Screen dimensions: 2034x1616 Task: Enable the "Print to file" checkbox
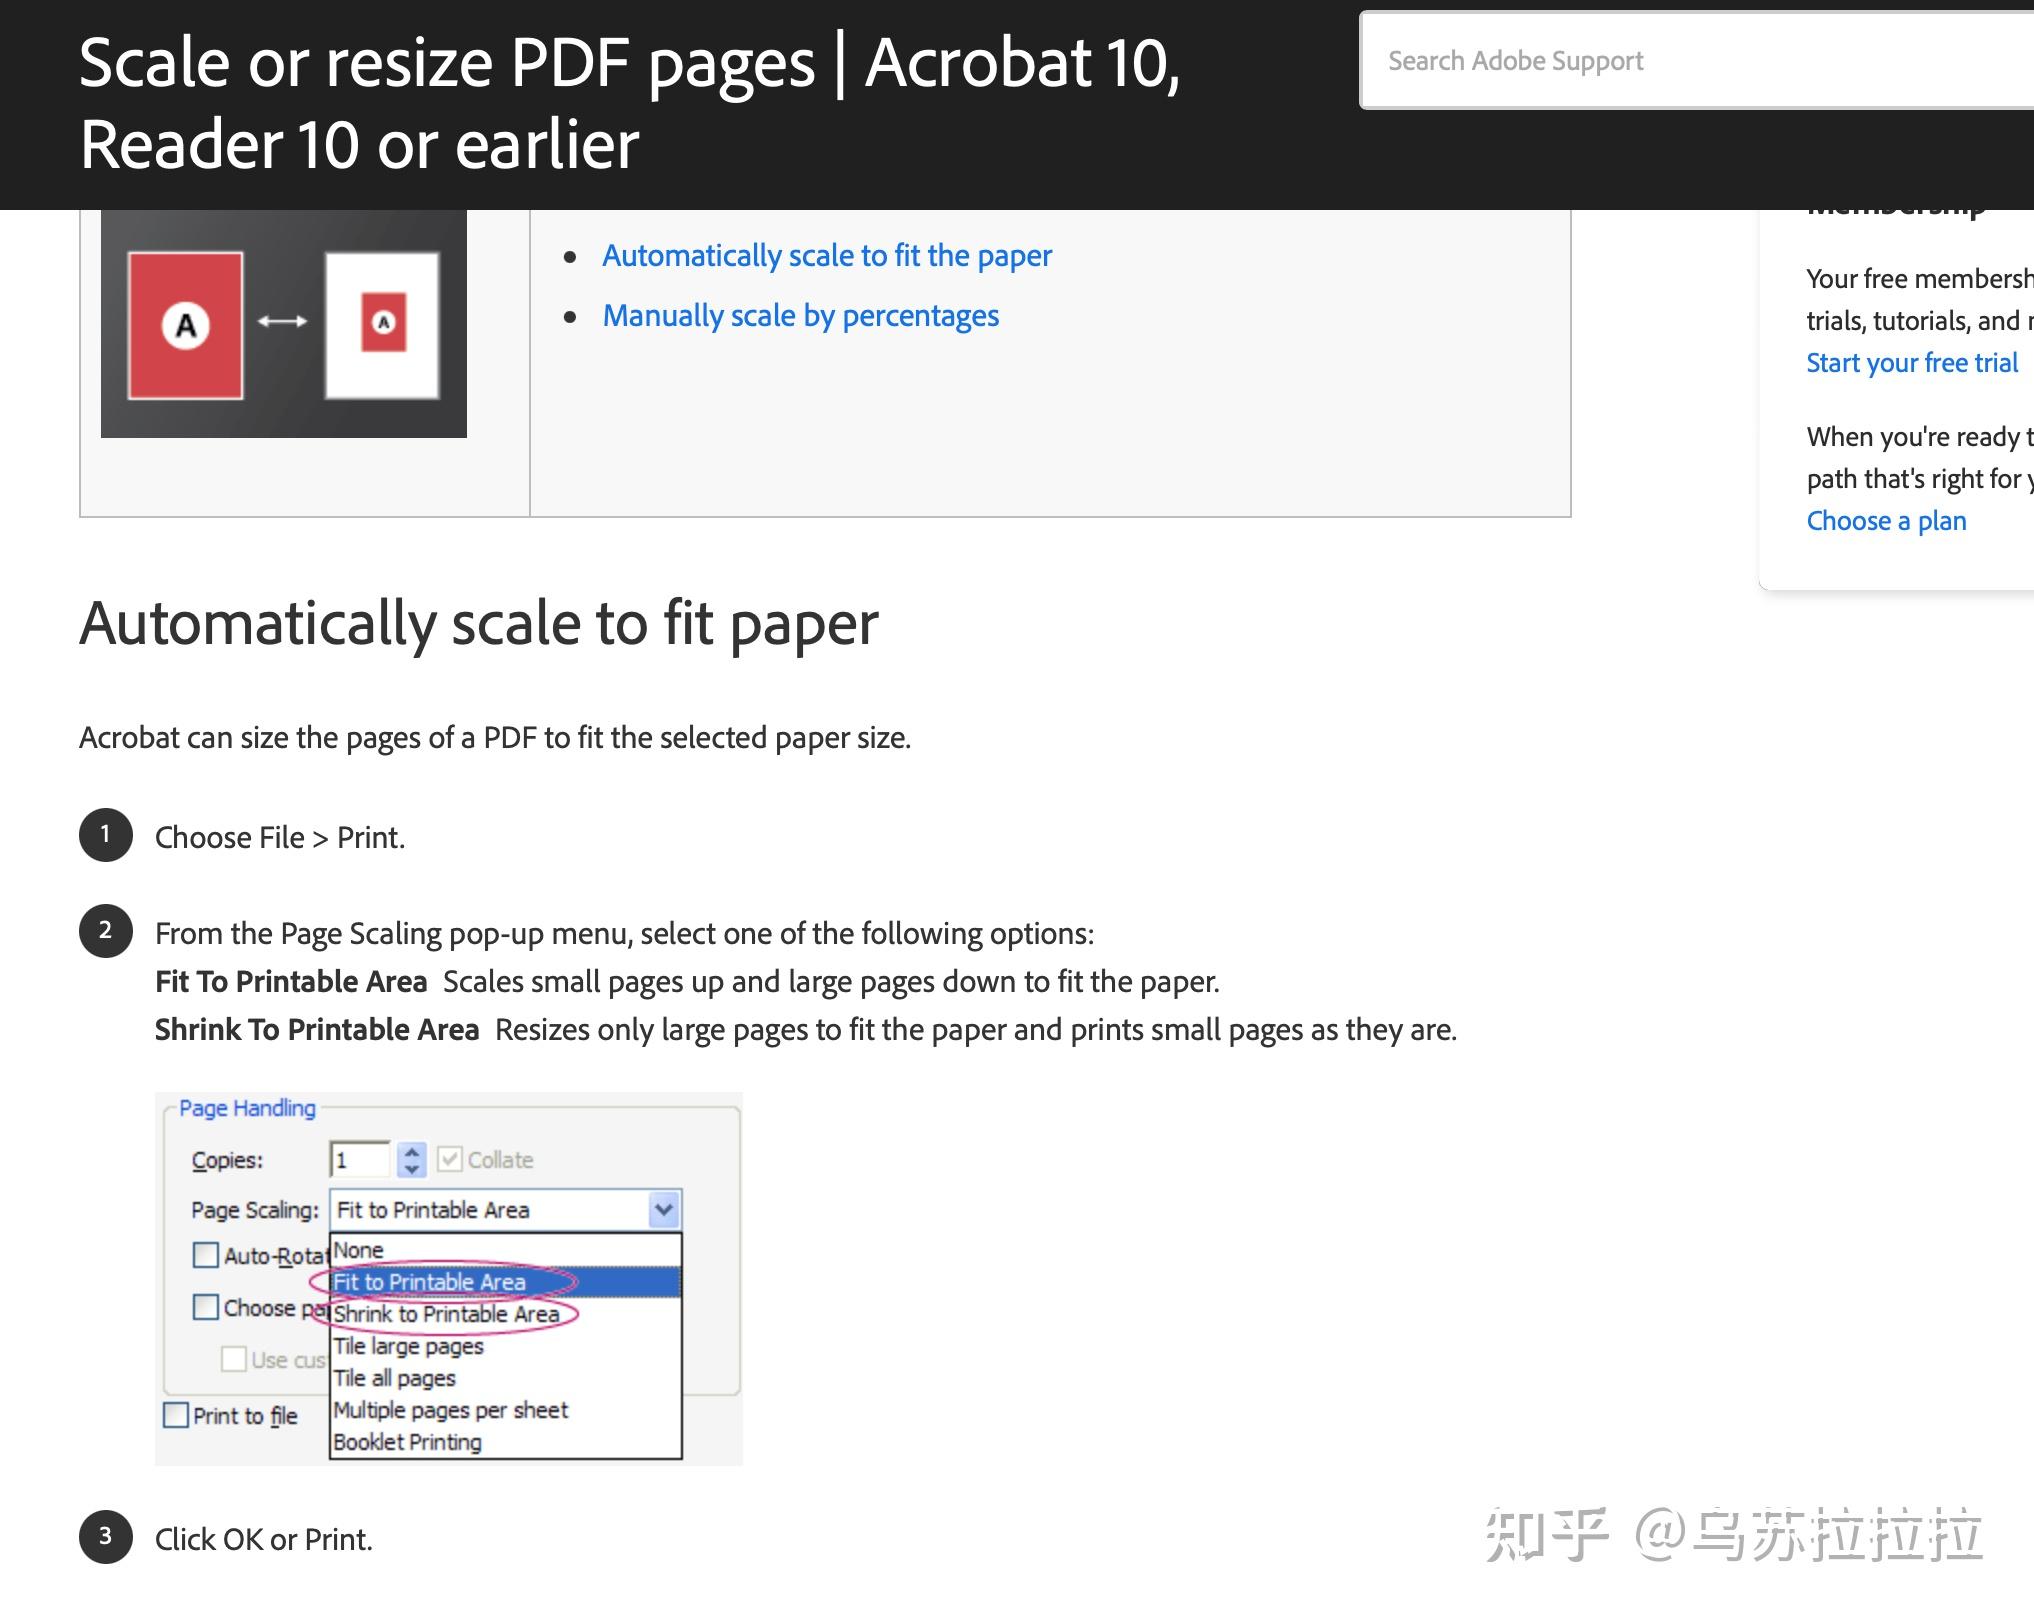point(176,1414)
